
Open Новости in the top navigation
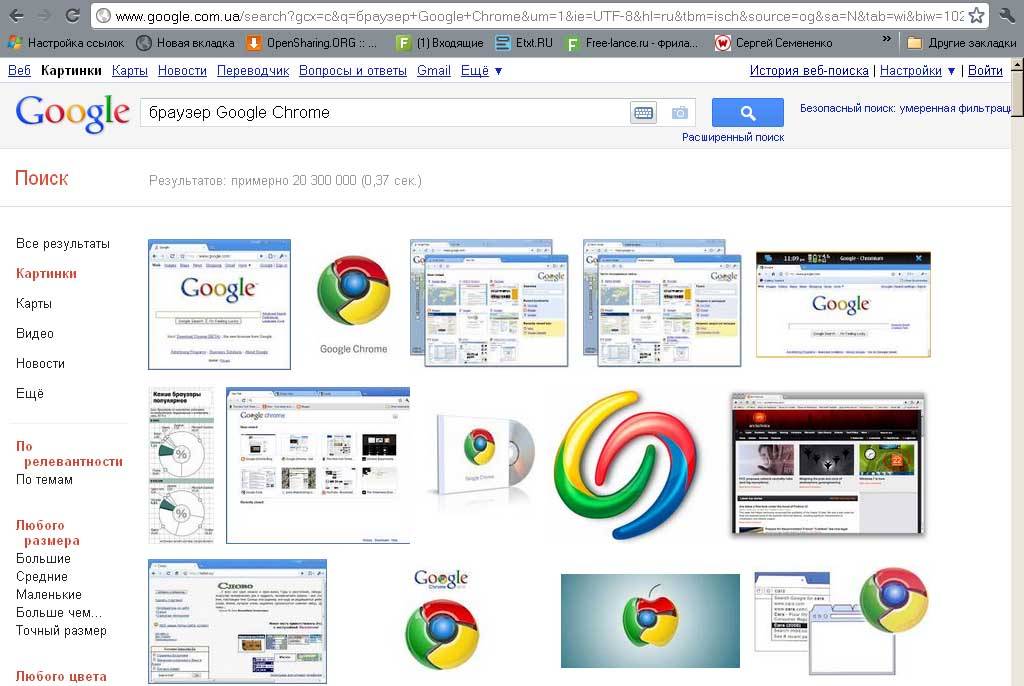(182, 71)
